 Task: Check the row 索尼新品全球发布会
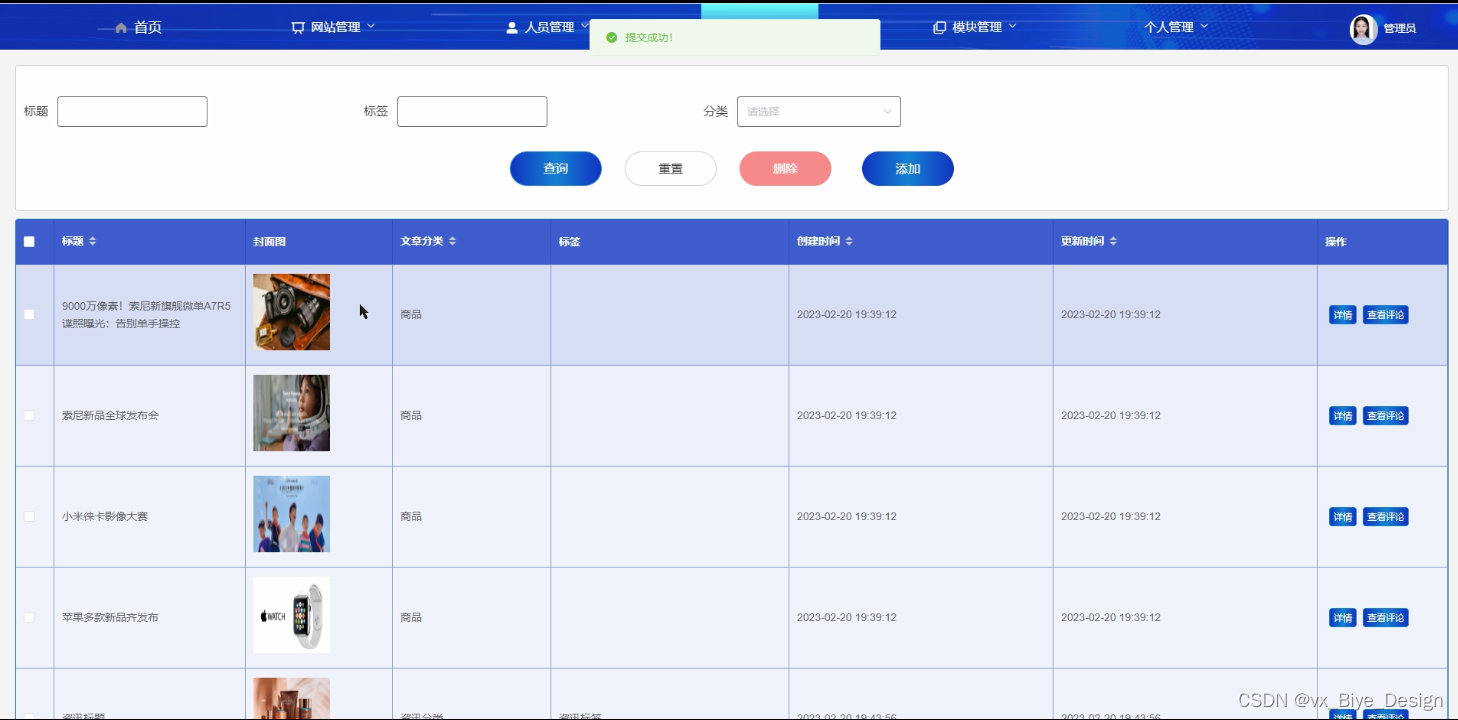pos(29,415)
